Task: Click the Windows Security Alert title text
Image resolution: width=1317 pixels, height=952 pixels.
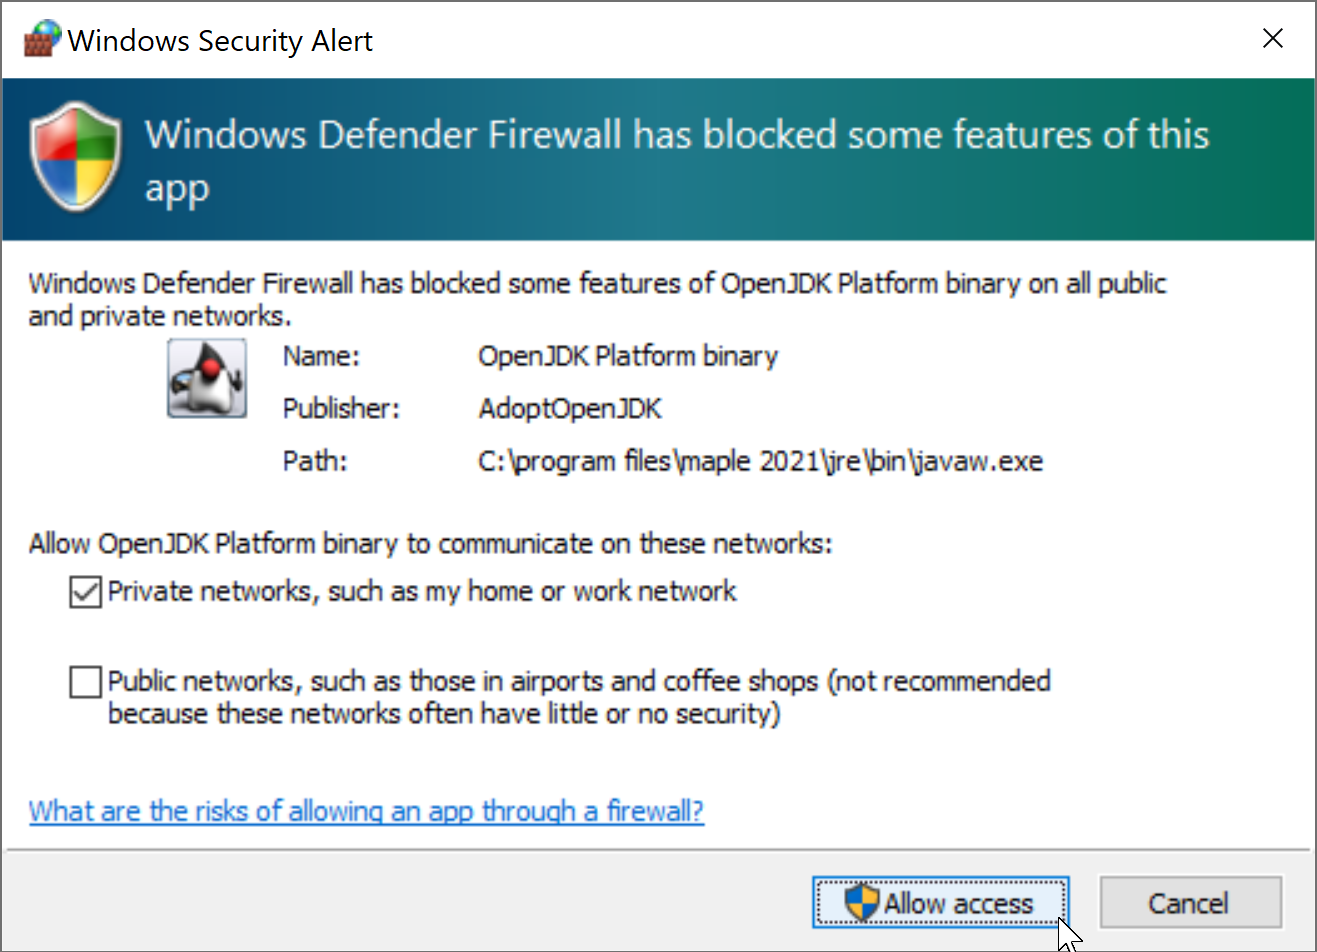Action: pos(220,41)
